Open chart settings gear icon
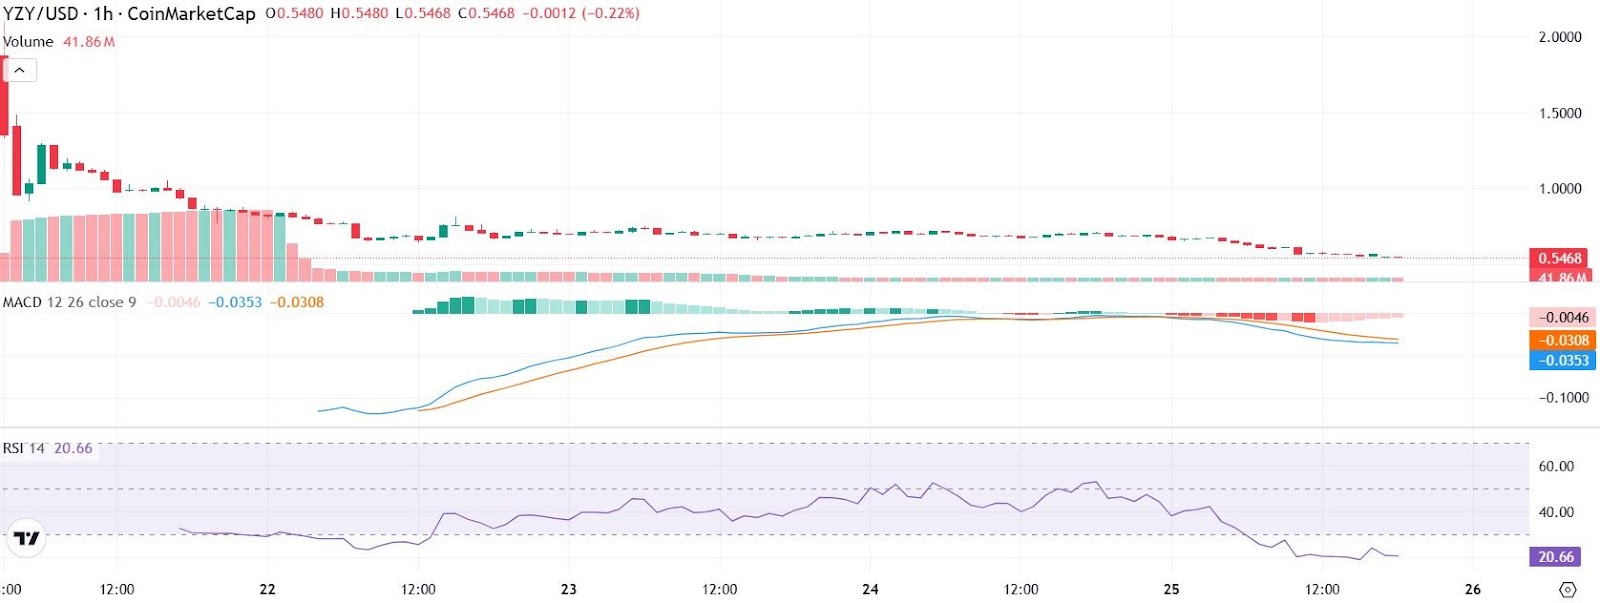The width and height of the screenshot is (1600, 603). click(x=1567, y=589)
